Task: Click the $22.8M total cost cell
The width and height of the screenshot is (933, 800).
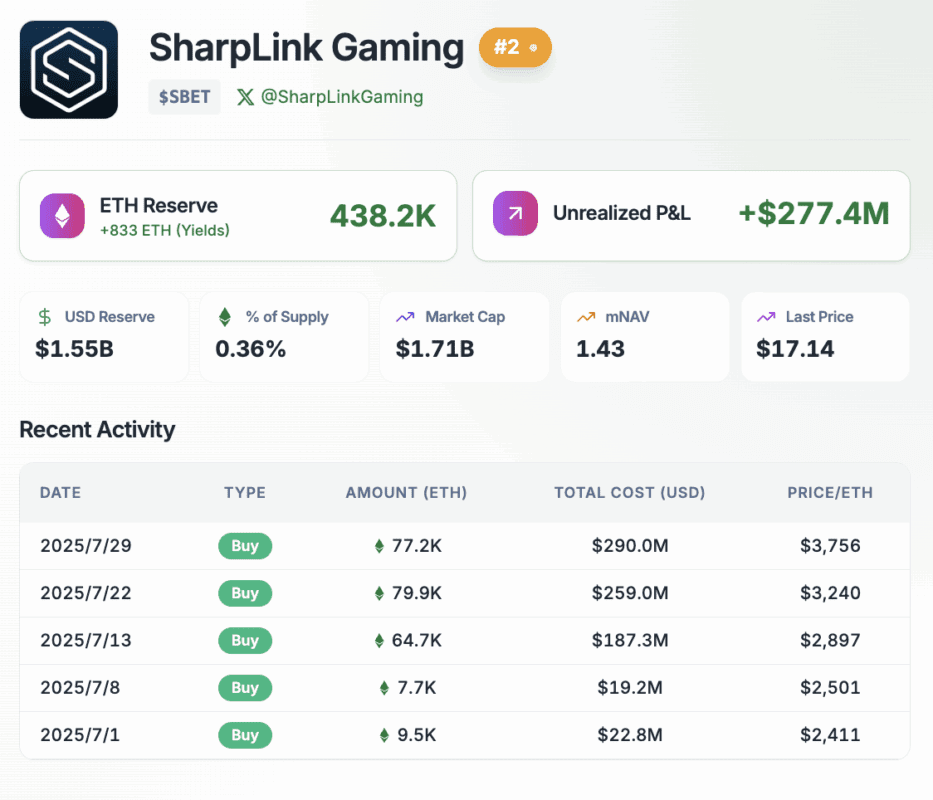Action: tap(630, 735)
